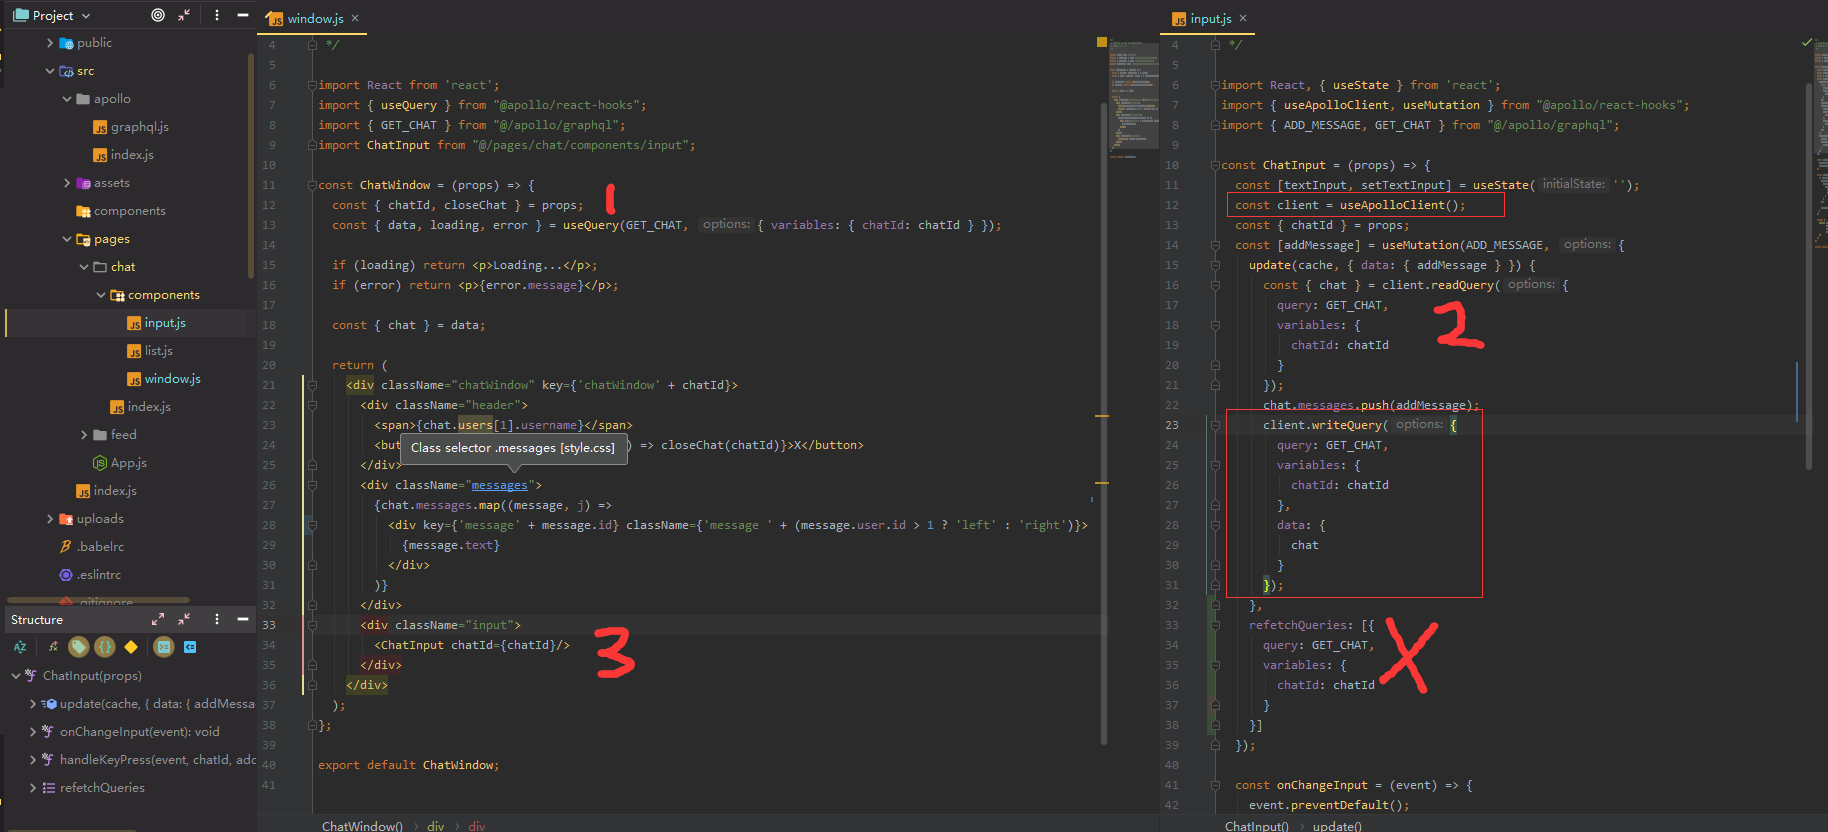Toggle yellow diamond filter in Structure toolbar
1828x832 pixels.
tap(131, 647)
